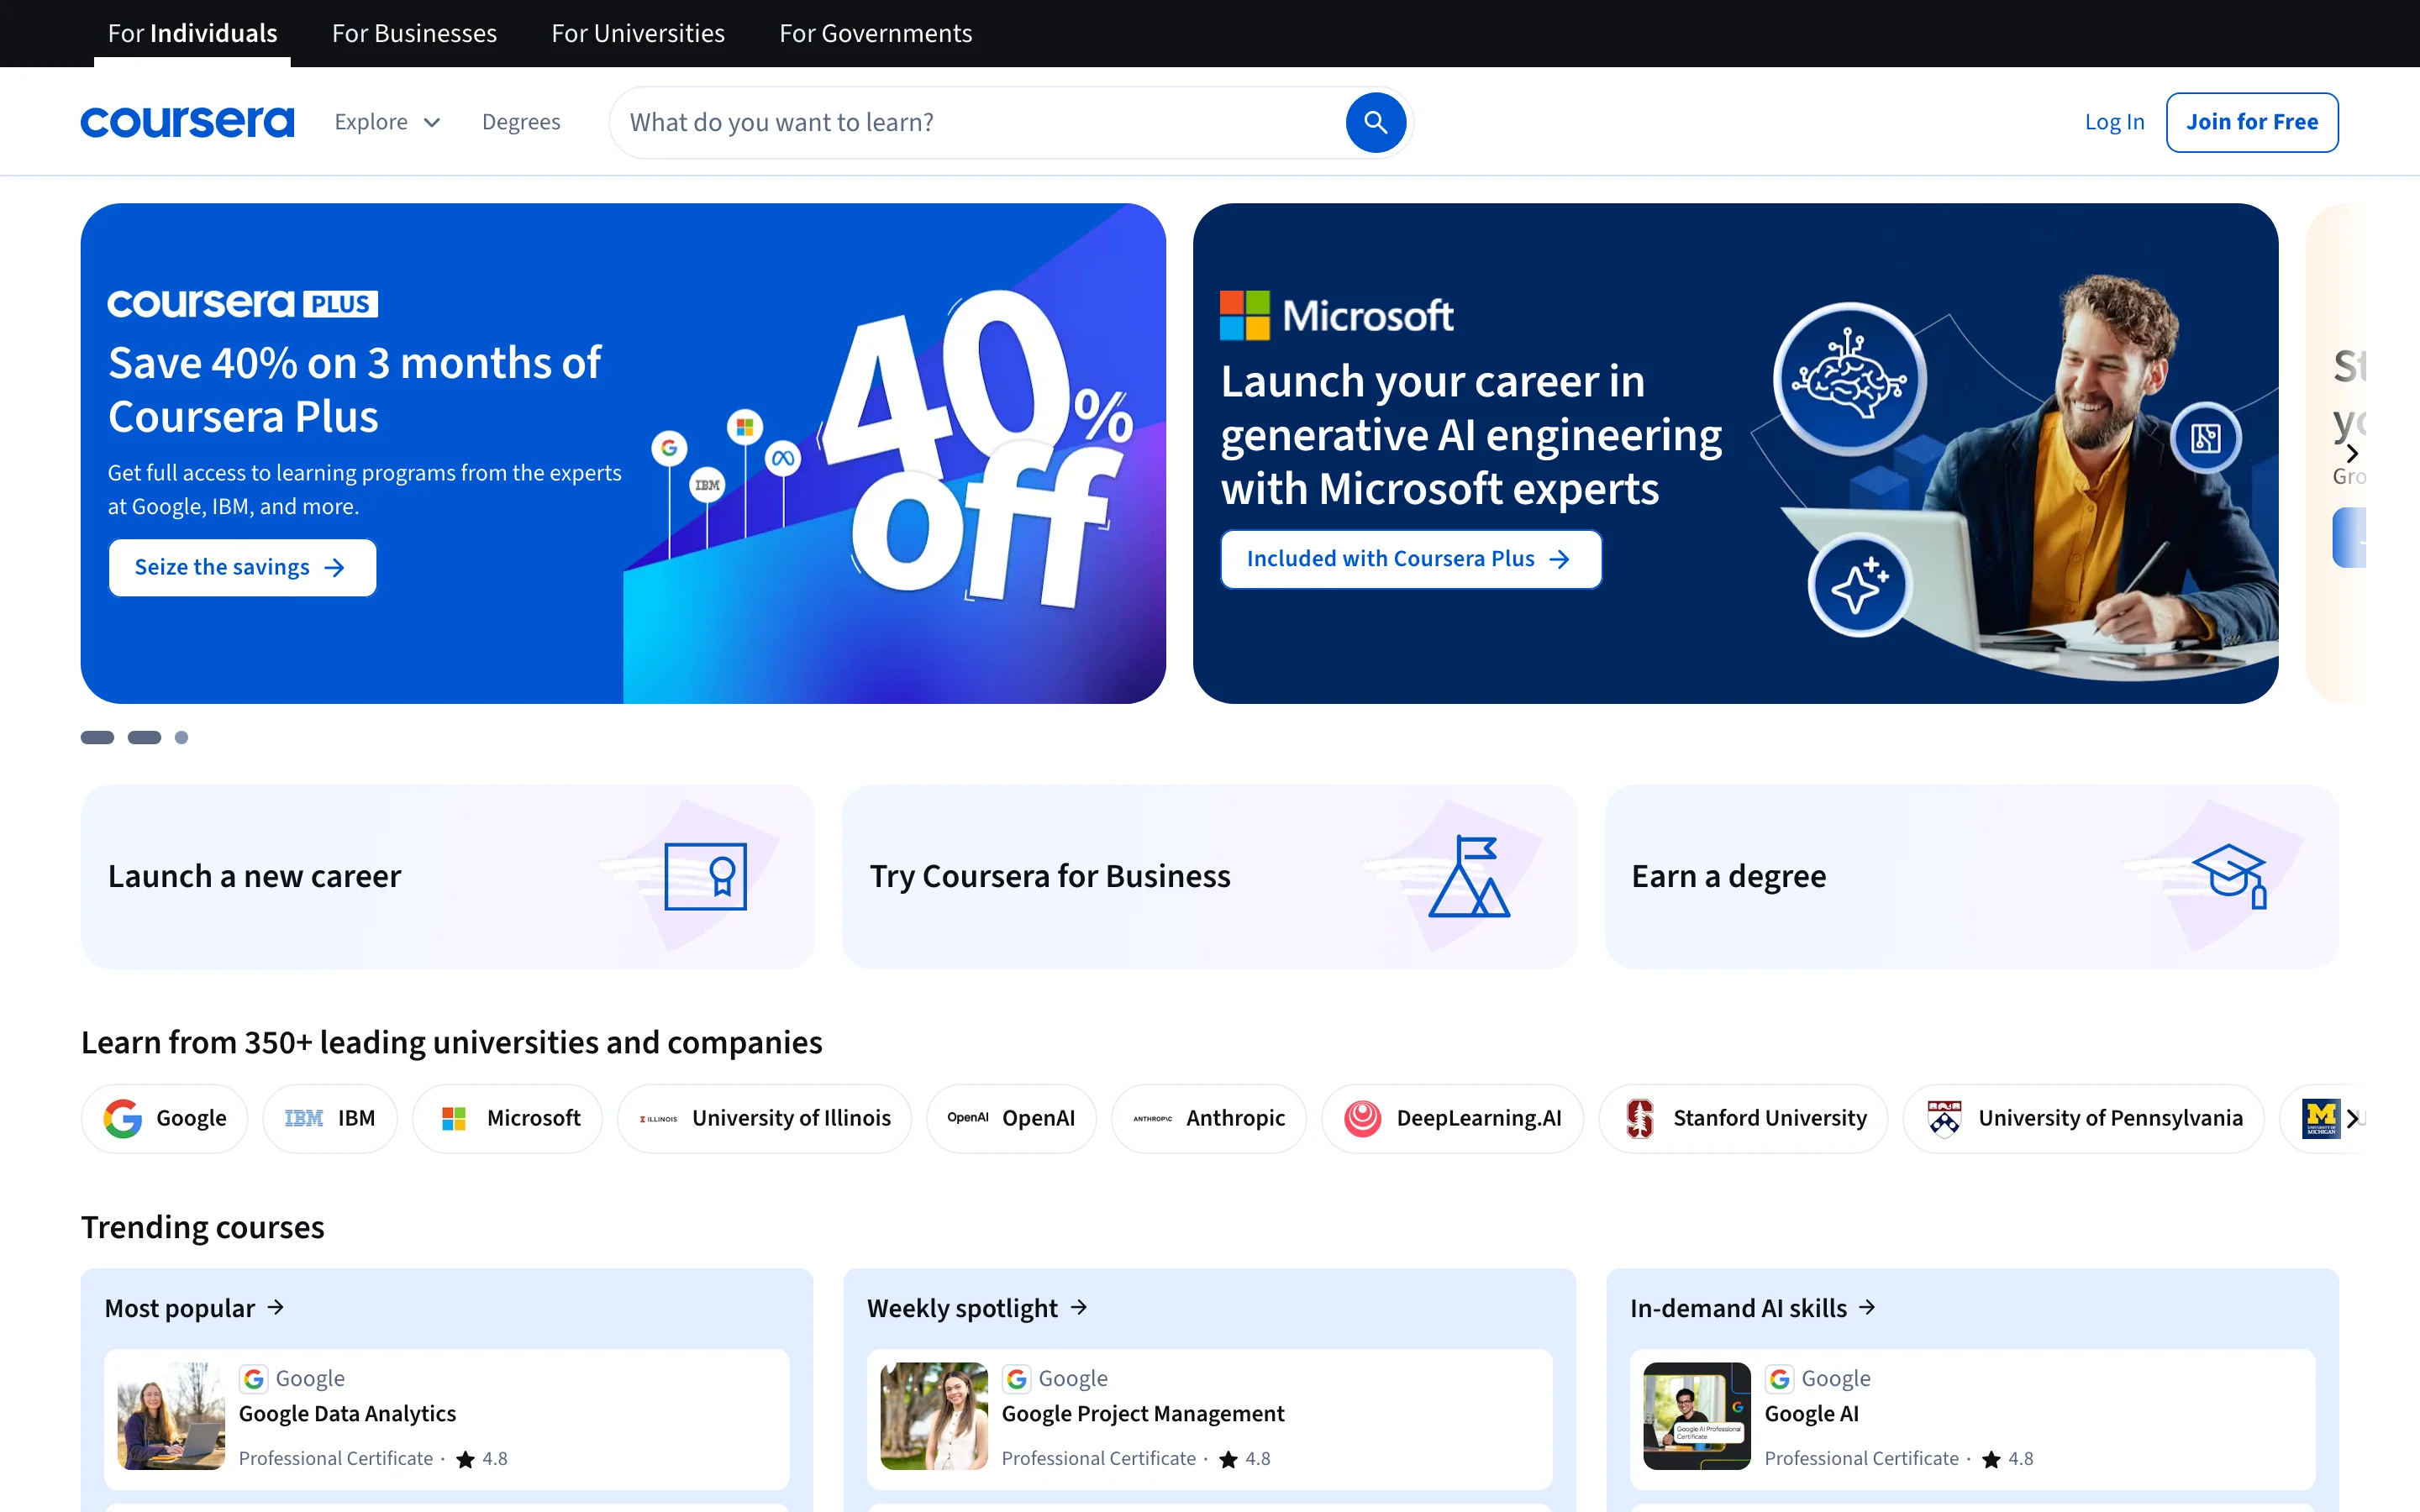2420x1512 pixels.
Task: Click Join for Free
Action: click(x=2251, y=121)
